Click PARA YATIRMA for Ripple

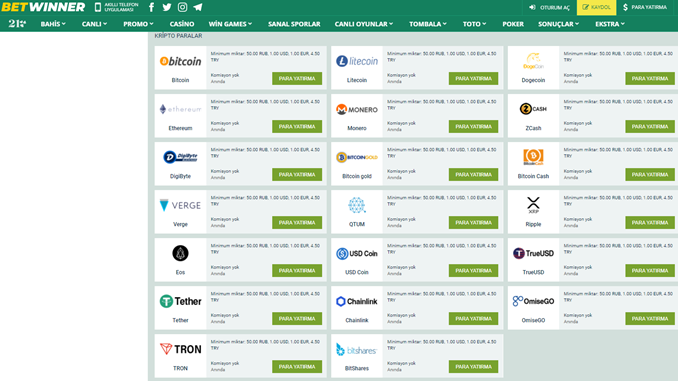pos(650,222)
